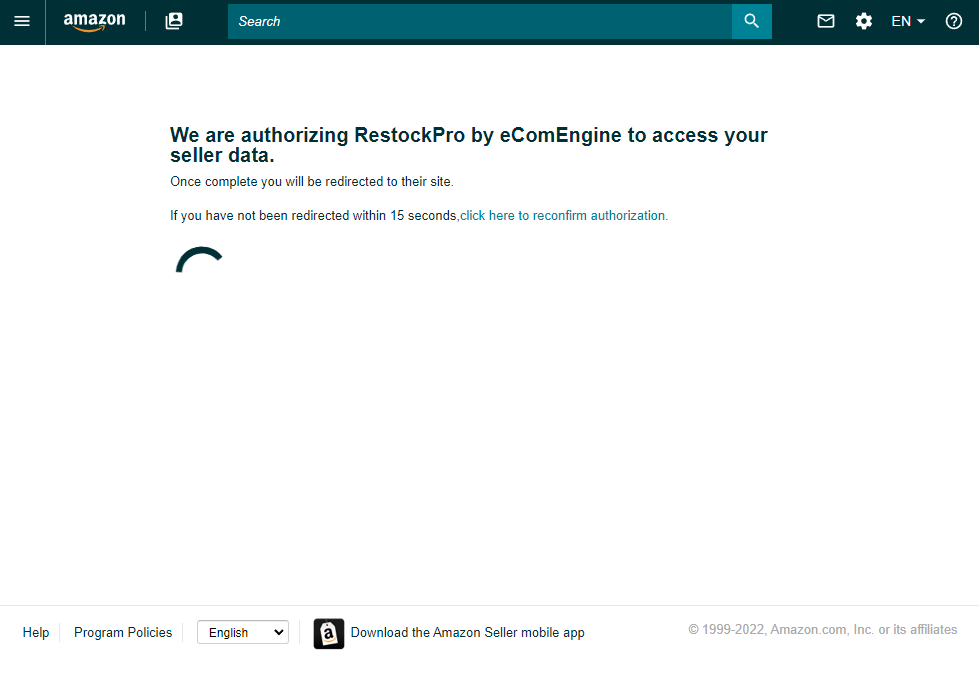
Task: Open the Help link in the footer
Action: pos(36,632)
